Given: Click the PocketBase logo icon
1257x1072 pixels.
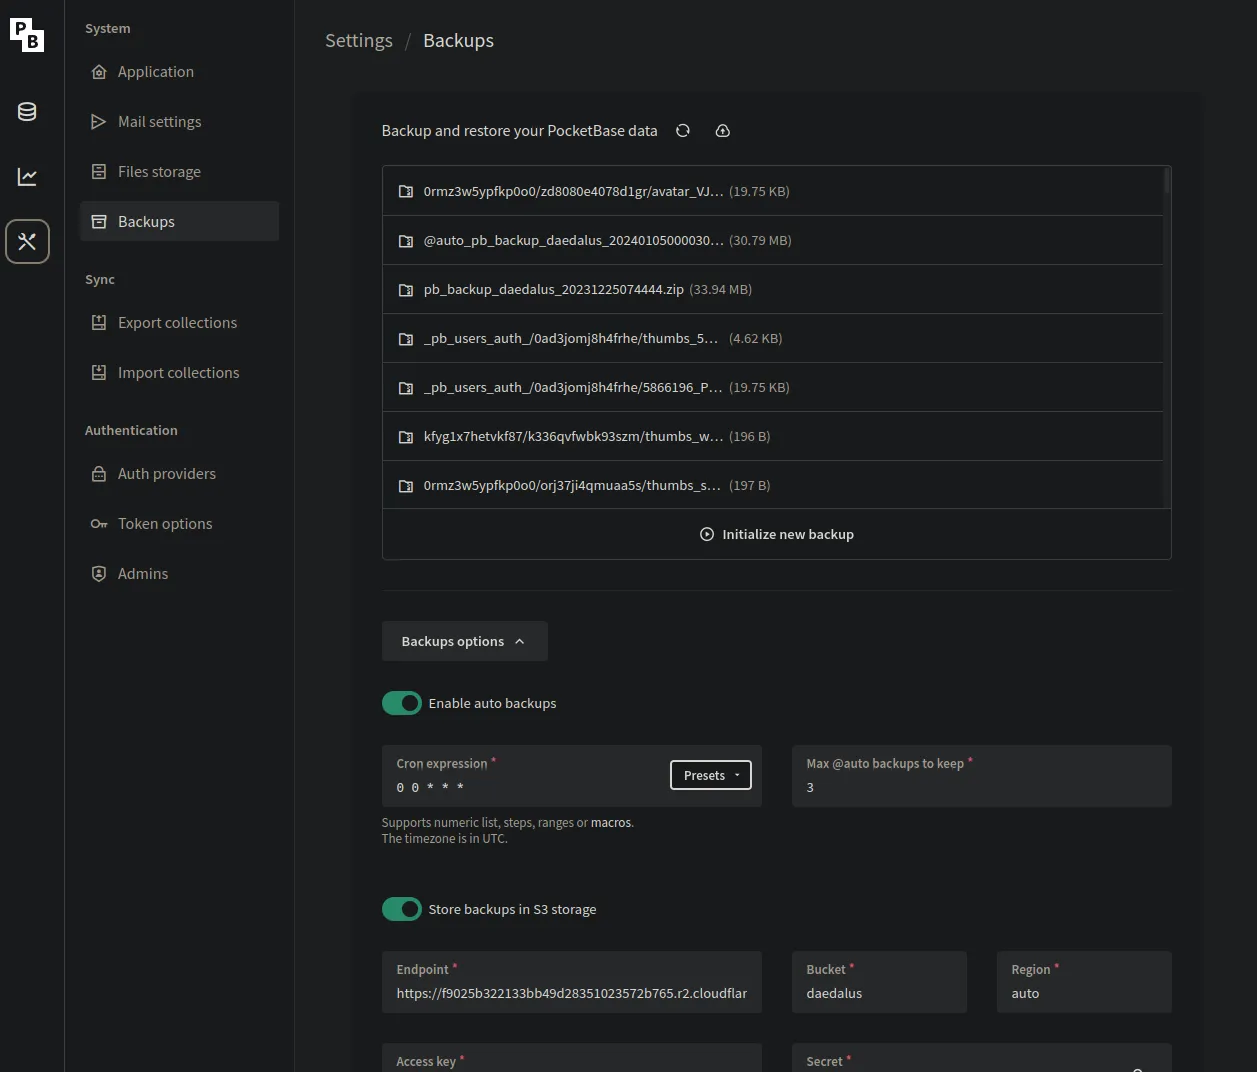Looking at the screenshot, I should (x=27, y=35).
